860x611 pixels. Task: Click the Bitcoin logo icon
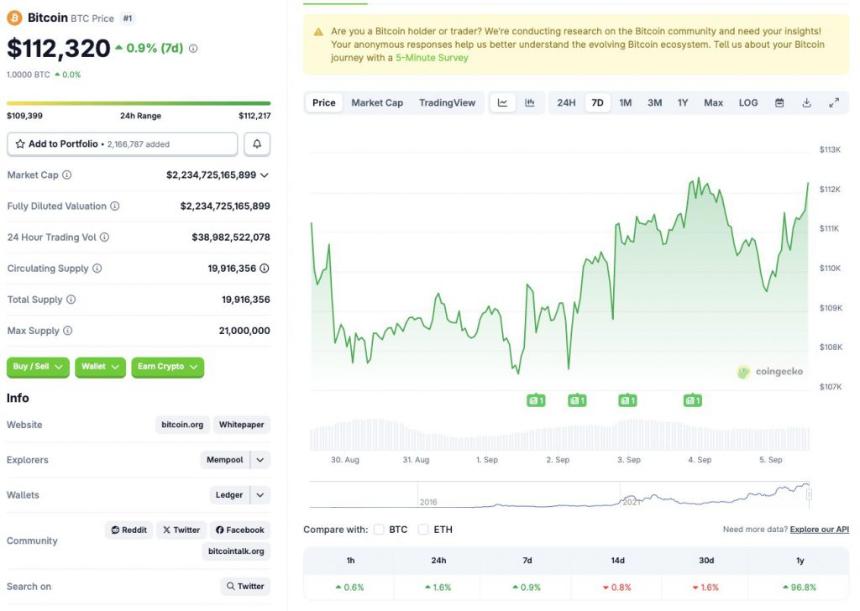click(14, 18)
